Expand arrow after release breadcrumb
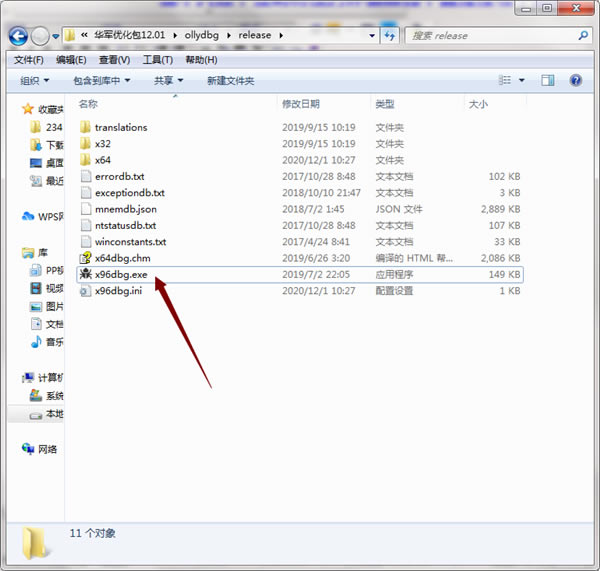 click(281, 36)
